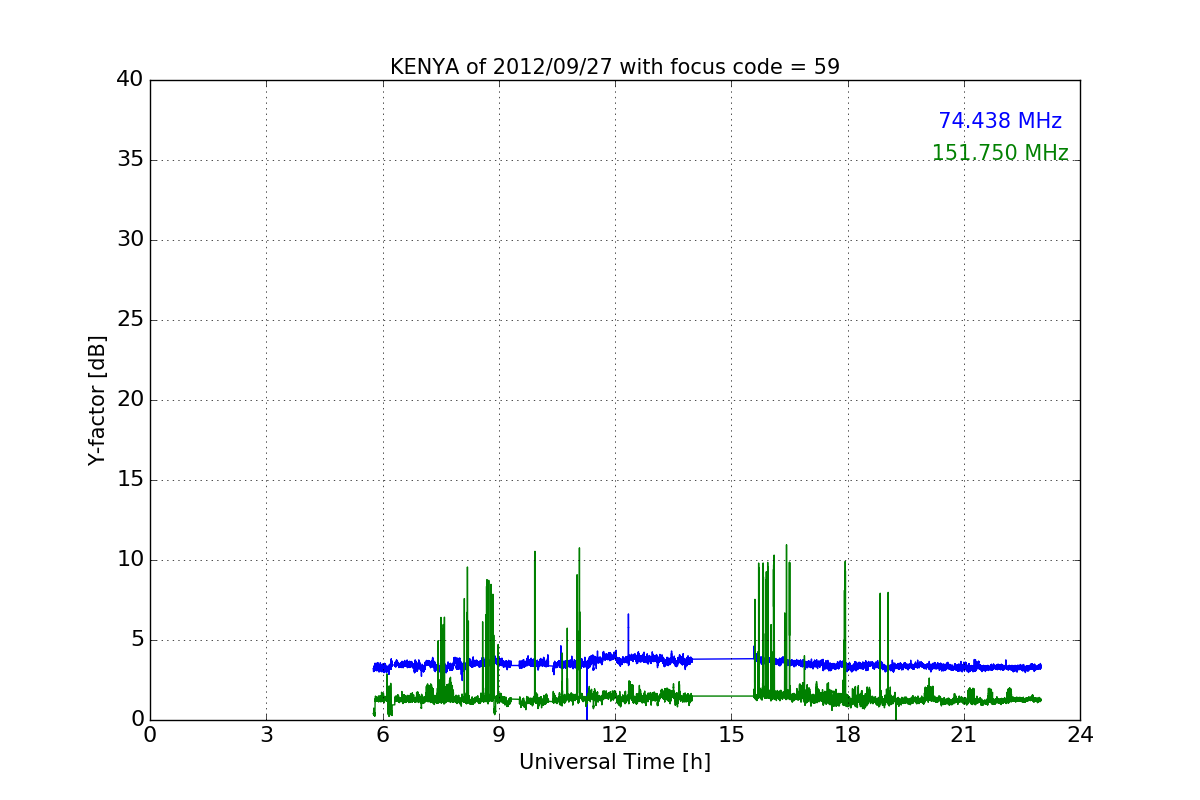Click y-axis tick label 30
Image resolution: width=1200 pixels, height=800 pixels.
130,240
